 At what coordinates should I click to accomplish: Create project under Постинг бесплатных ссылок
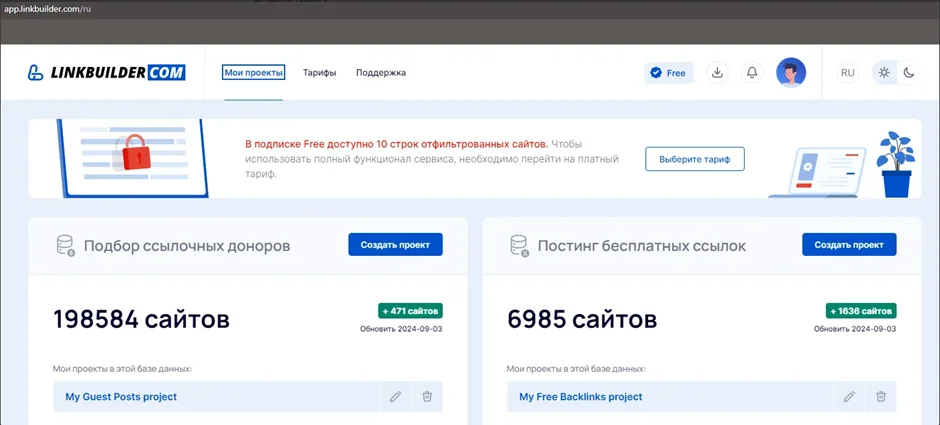pyautogui.click(x=849, y=245)
